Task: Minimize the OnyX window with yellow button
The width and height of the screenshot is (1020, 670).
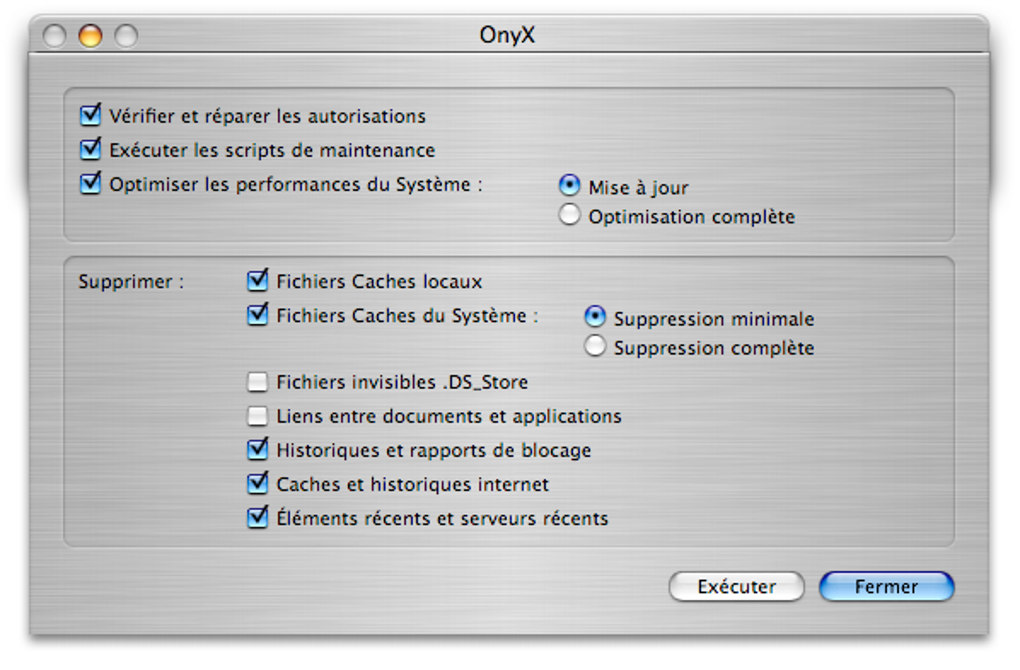Action: pos(90,36)
